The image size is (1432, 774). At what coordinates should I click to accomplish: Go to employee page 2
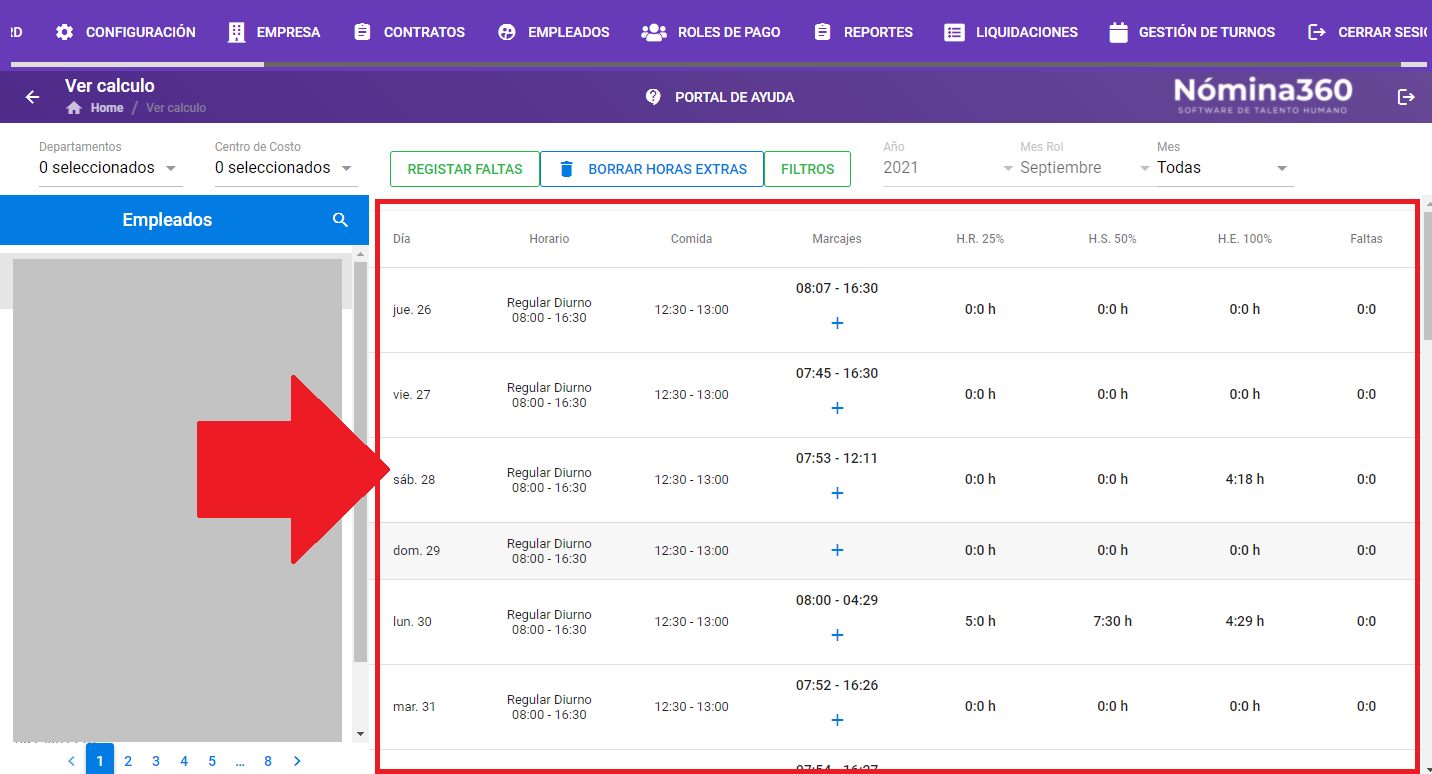128,761
